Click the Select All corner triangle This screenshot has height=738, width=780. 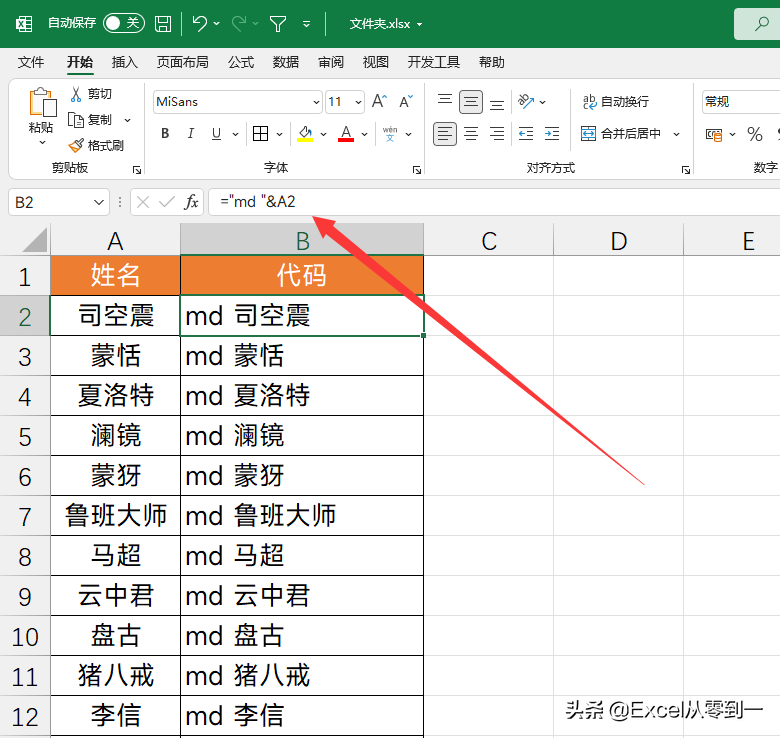[x=34, y=239]
